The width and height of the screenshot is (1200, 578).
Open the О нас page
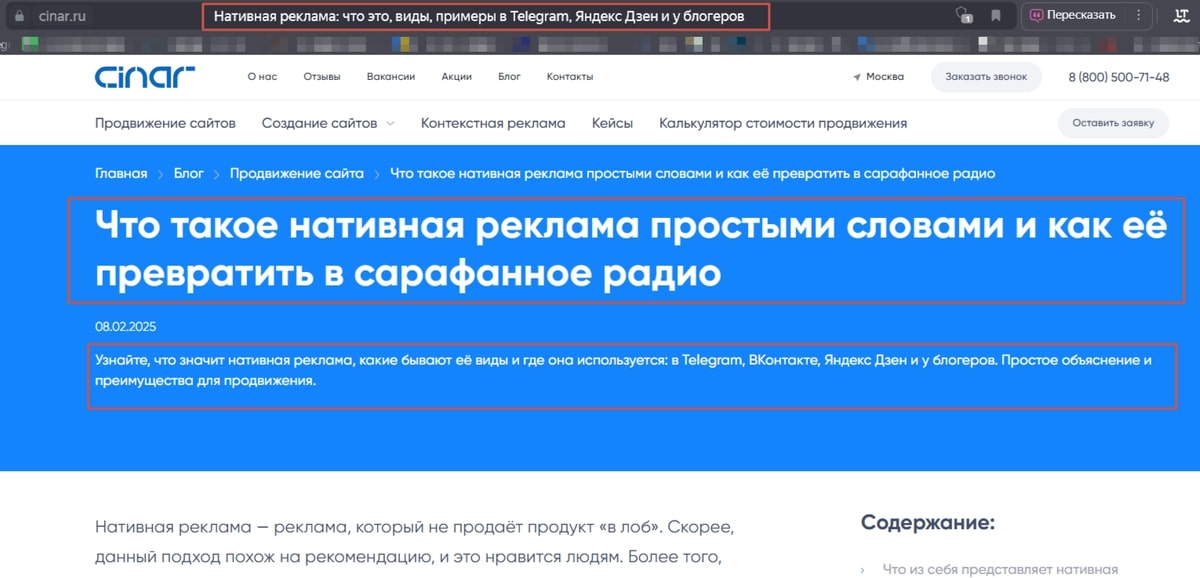(262, 77)
